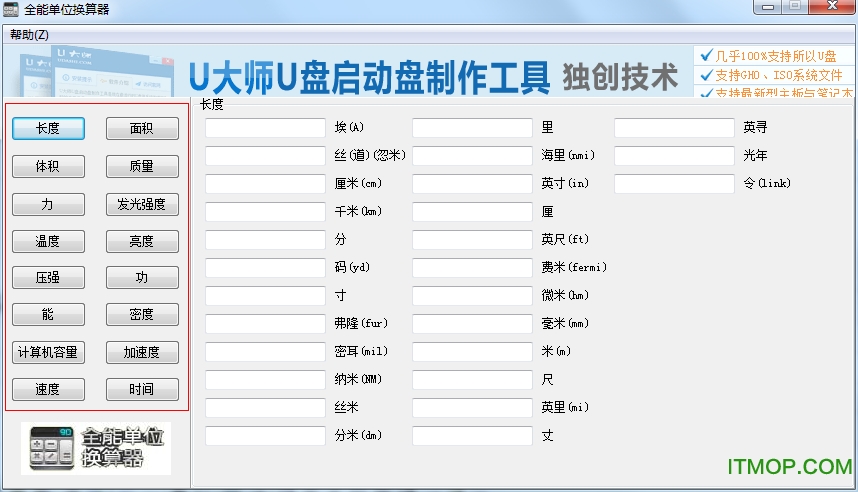Select the 面积 category button
858x492 pixels.
click(142, 129)
